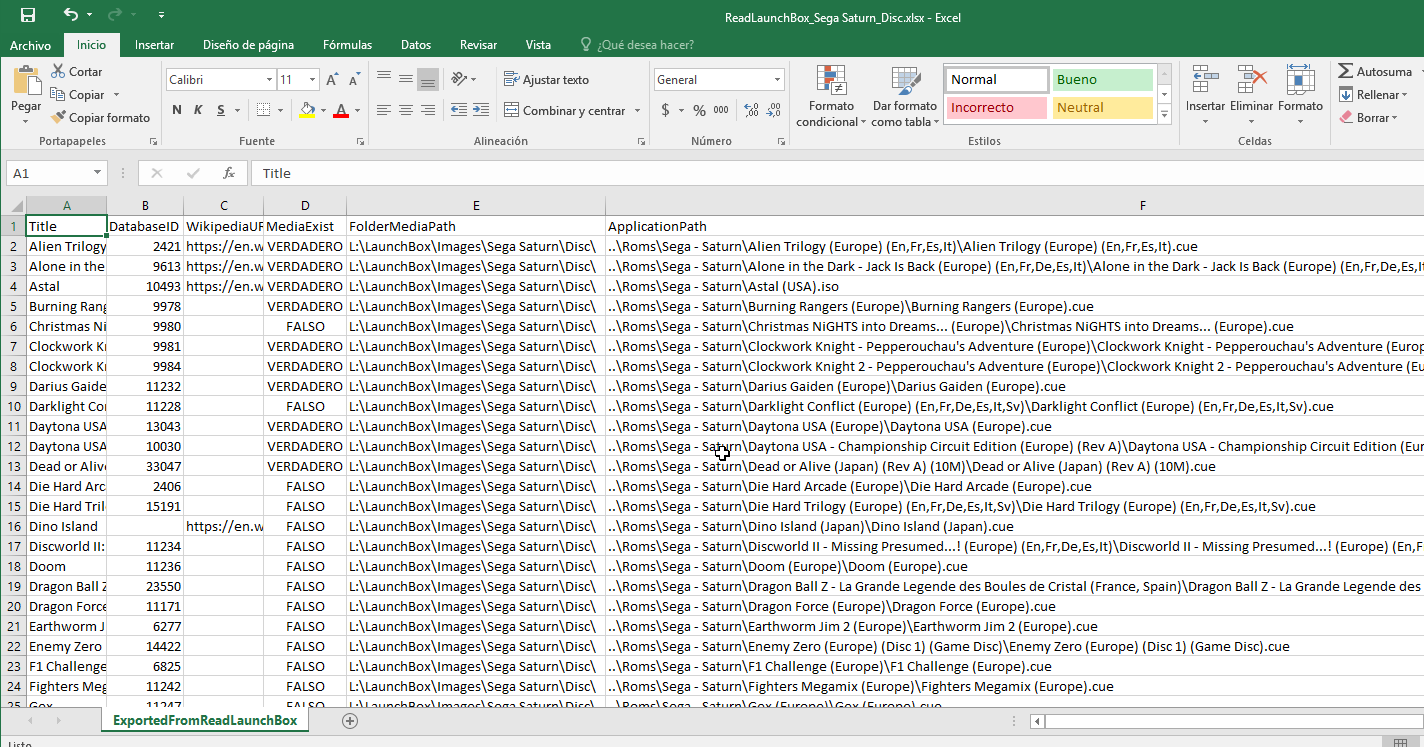
Task: Switch to the Fórmulas tab
Action: tap(347, 45)
